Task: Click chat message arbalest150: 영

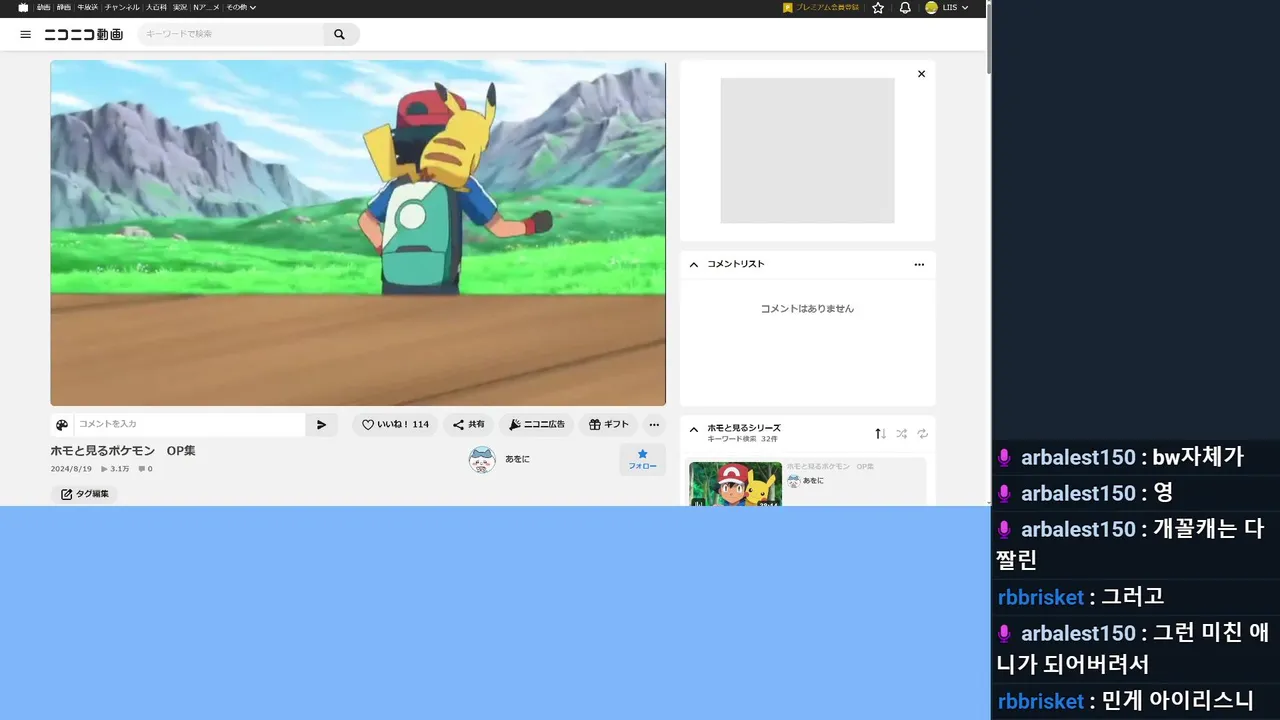Action: (x=1085, y=493)
